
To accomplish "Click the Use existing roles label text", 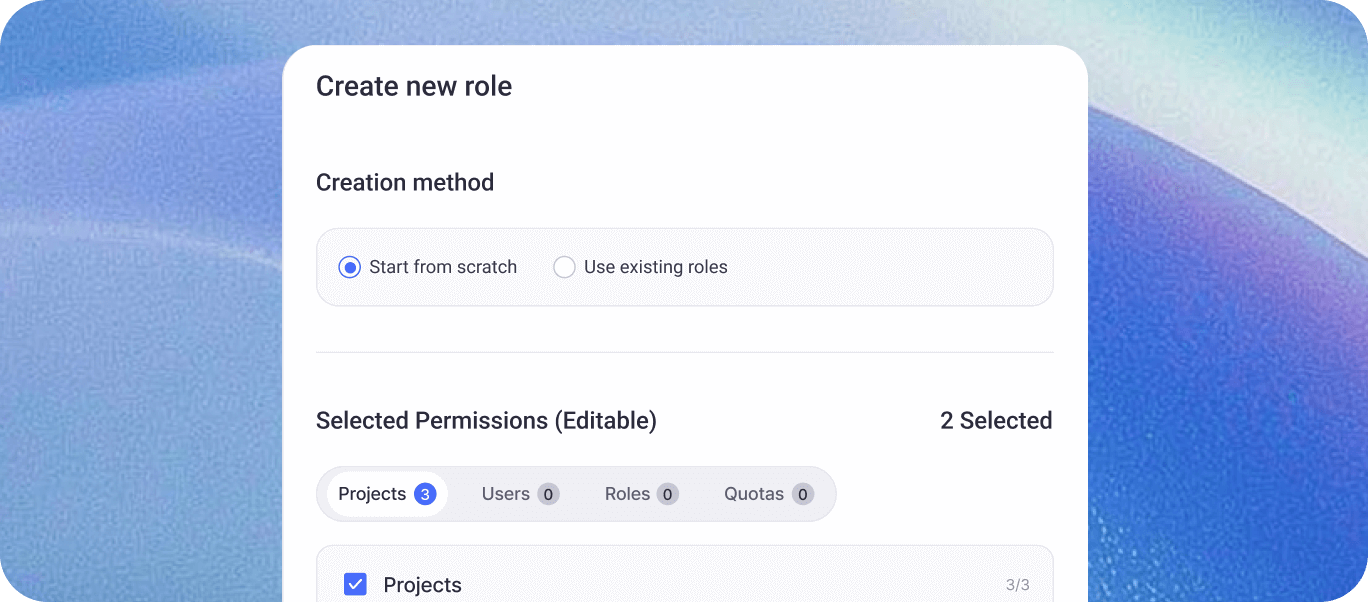I will [x=656, y=267].
